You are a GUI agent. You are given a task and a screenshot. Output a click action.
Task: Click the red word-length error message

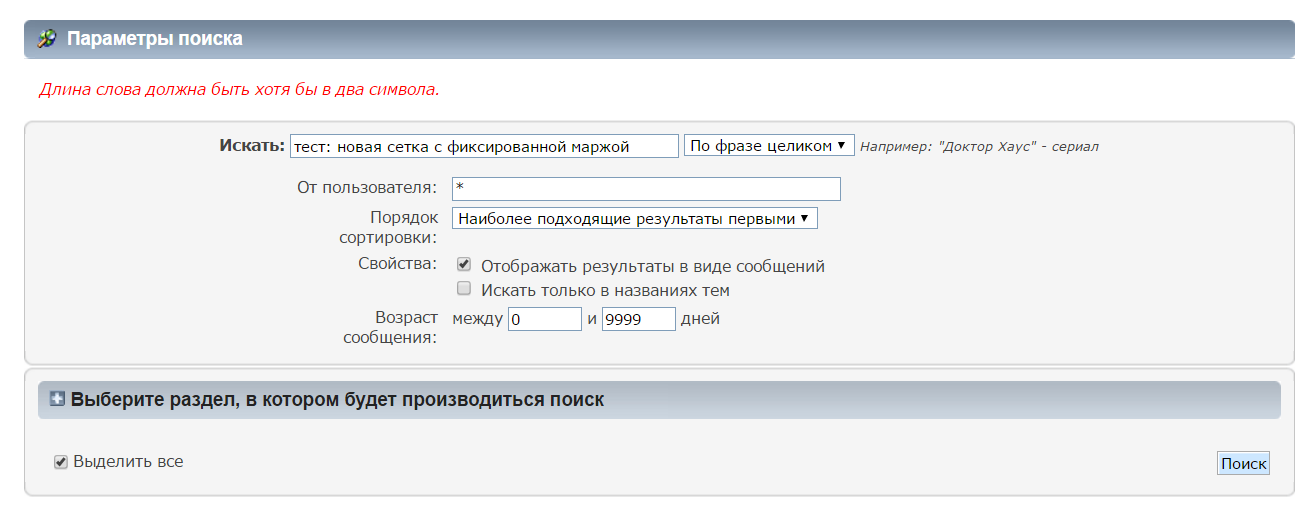click(239, 89)
